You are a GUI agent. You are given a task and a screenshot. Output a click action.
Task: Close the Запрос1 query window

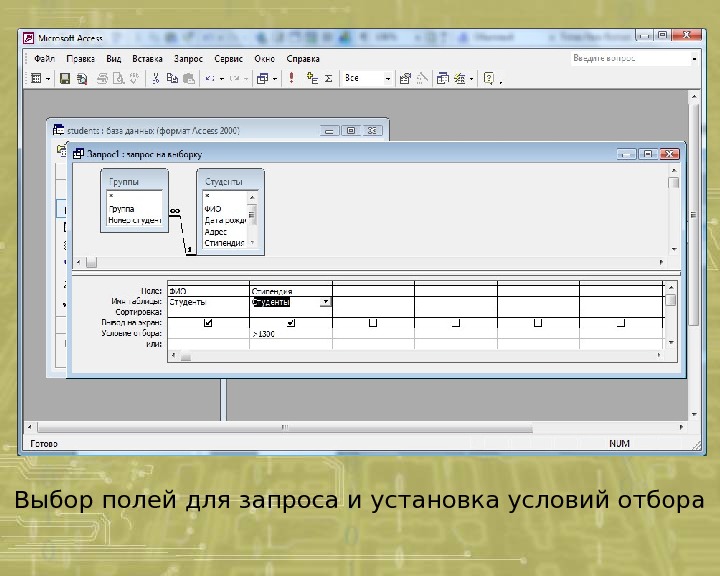[x=669, y=154]
